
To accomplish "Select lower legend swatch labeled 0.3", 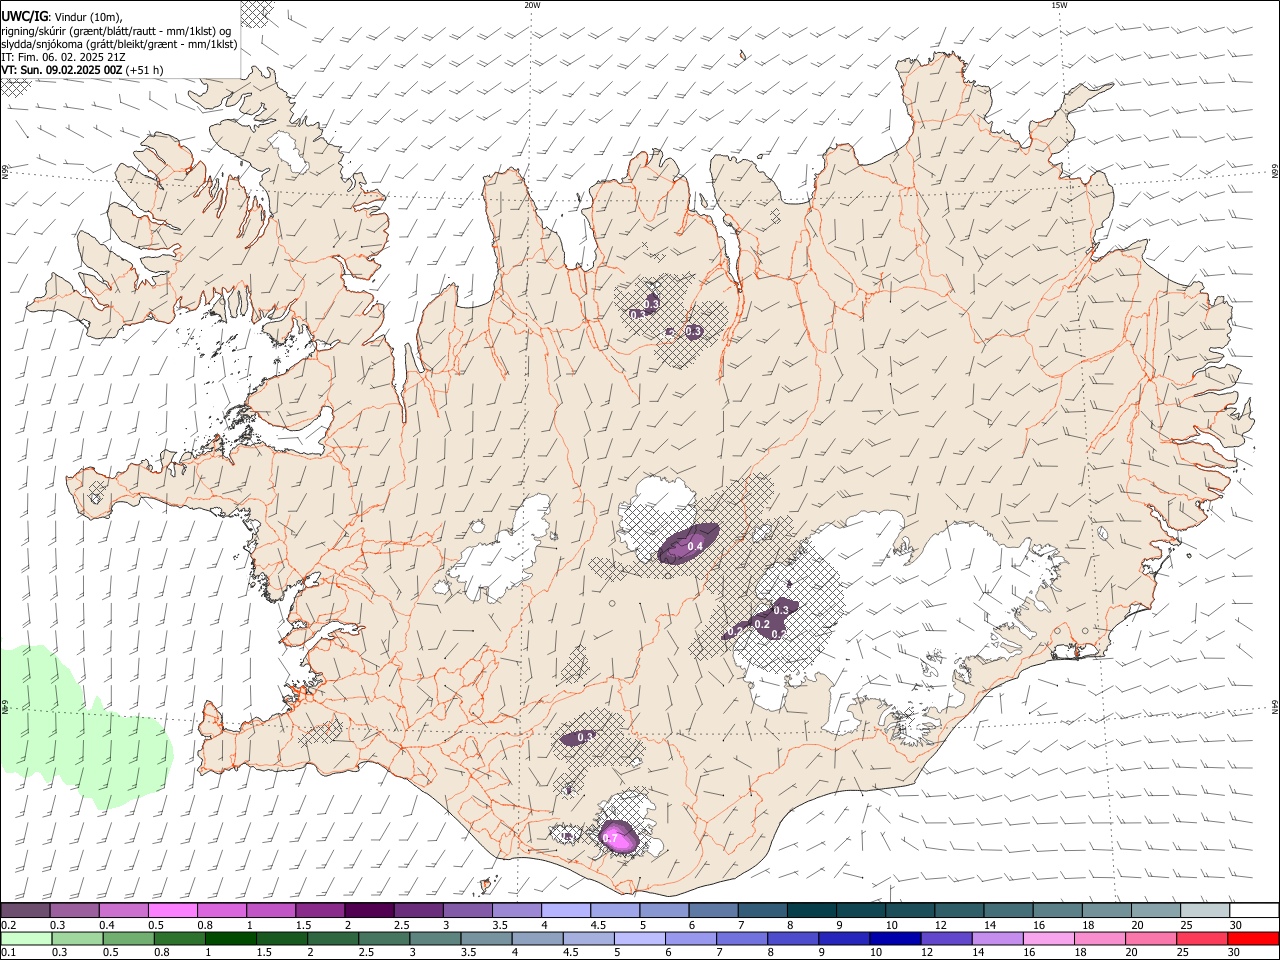I will tap(77, 938).
